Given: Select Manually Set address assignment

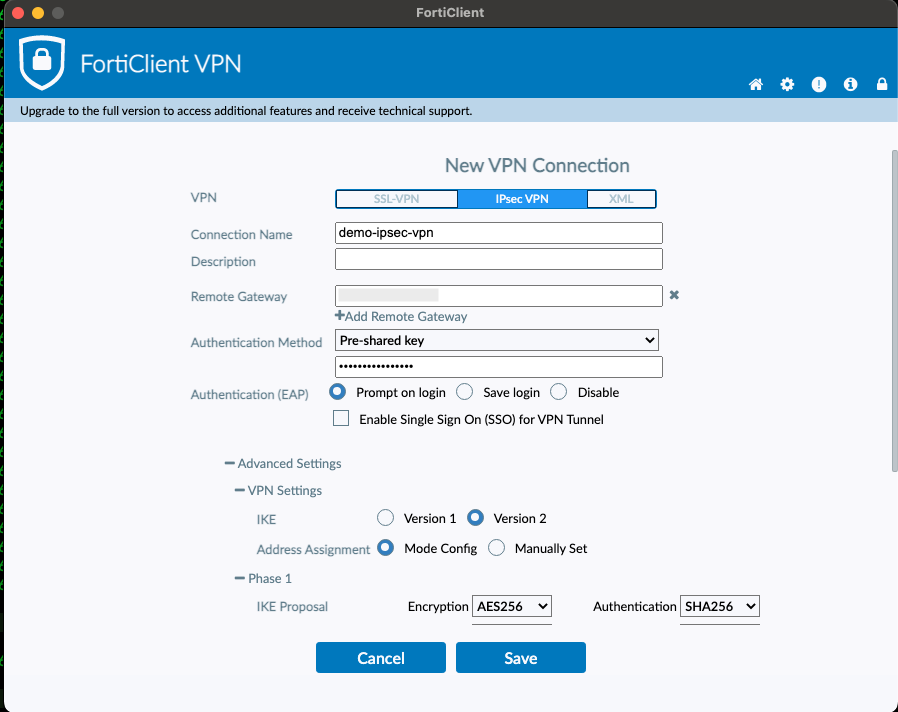Looking at the screenshot, I should coord(497,548).
